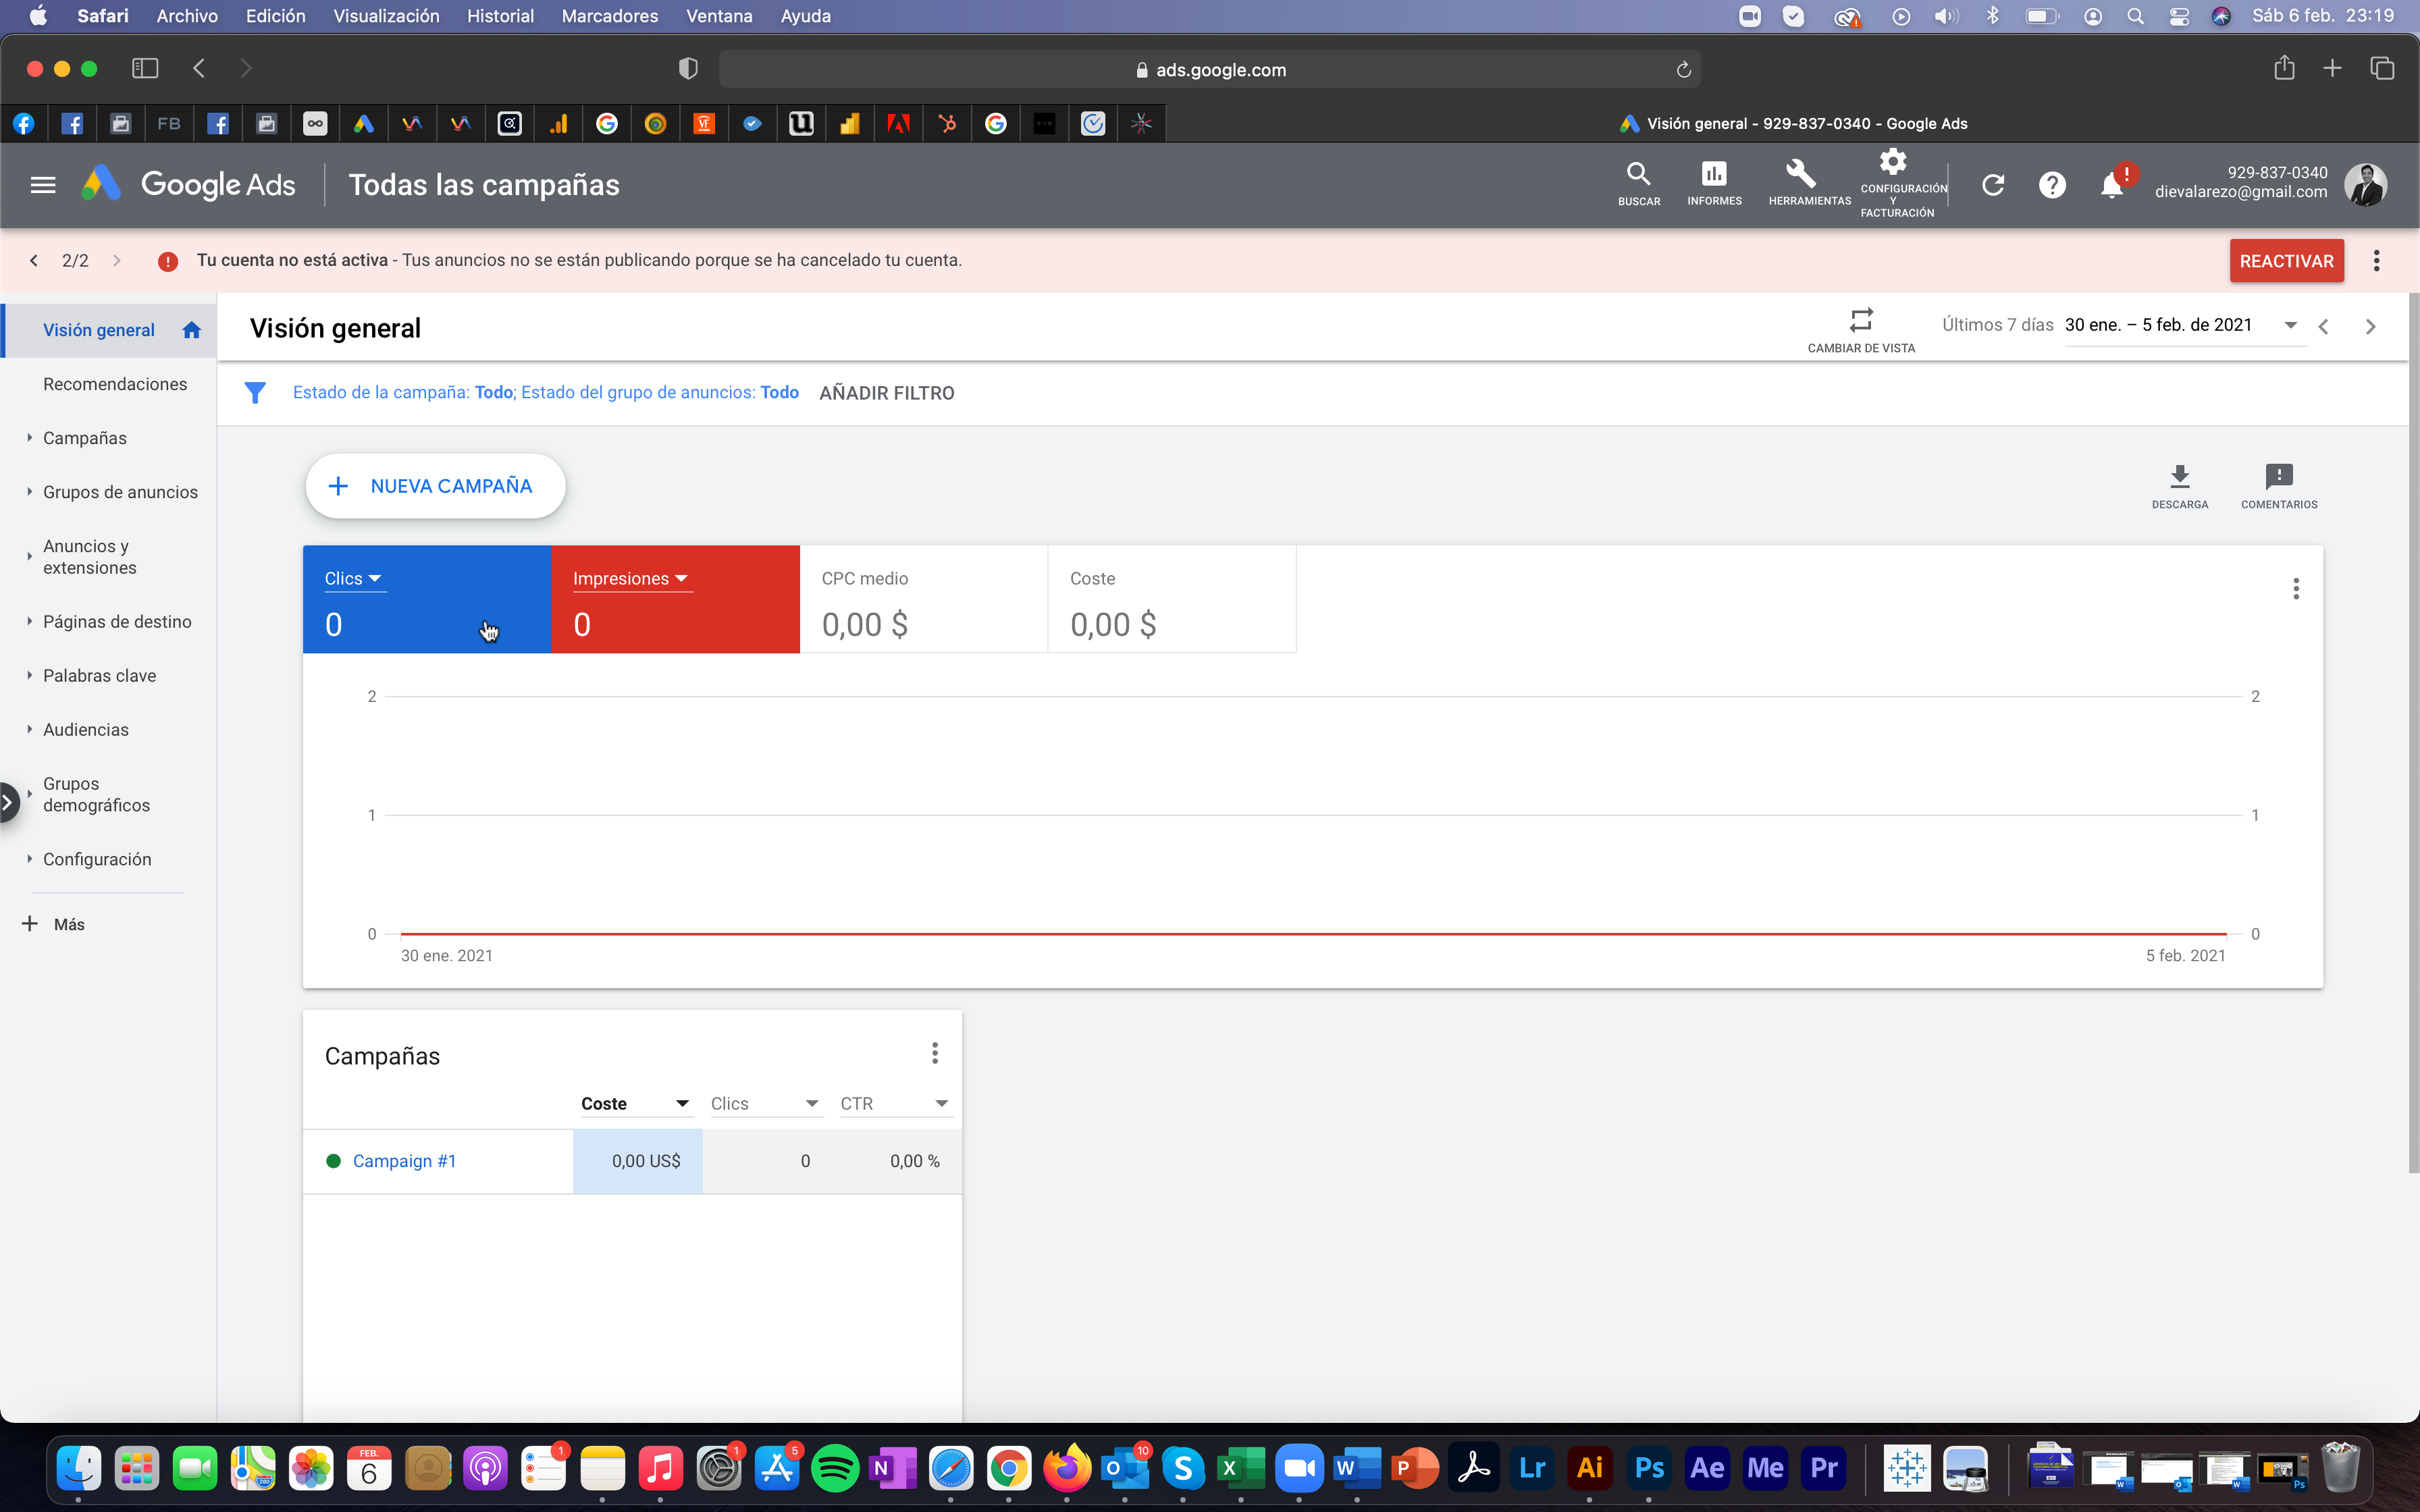Open the Informes reports icon
This screenshot has width=2420, height=1512.
click(1714, 184)
